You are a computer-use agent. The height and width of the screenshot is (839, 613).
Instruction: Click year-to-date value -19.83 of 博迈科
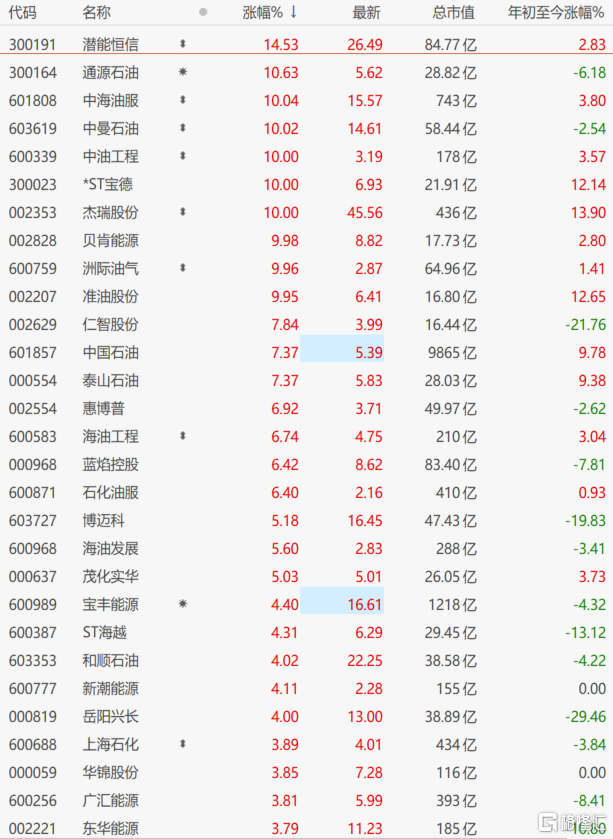(586, 520)
